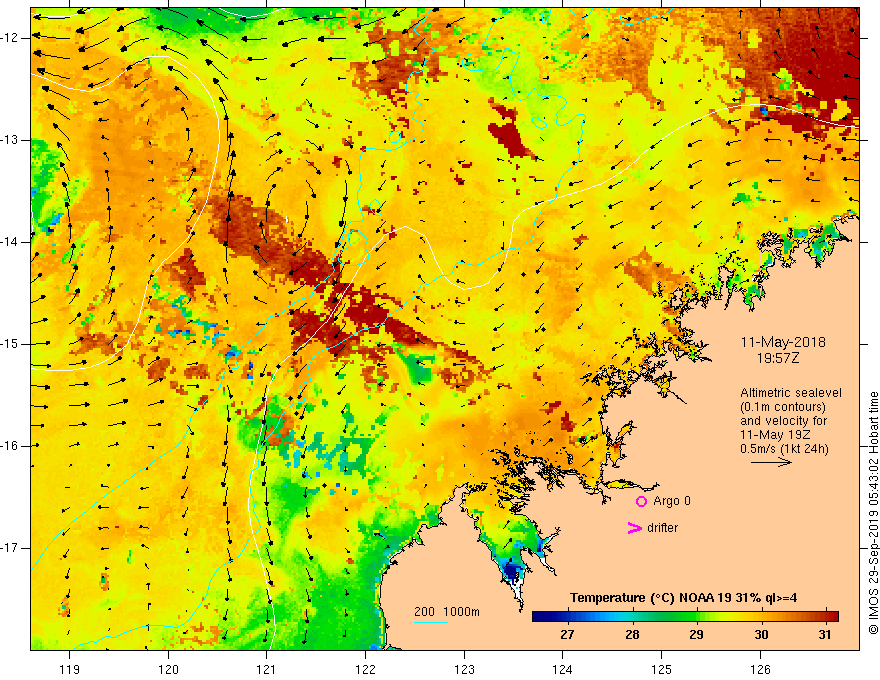Click the 0.5m/s velocity scale arrow
880x680 pixels.
(x=771, y=462)
